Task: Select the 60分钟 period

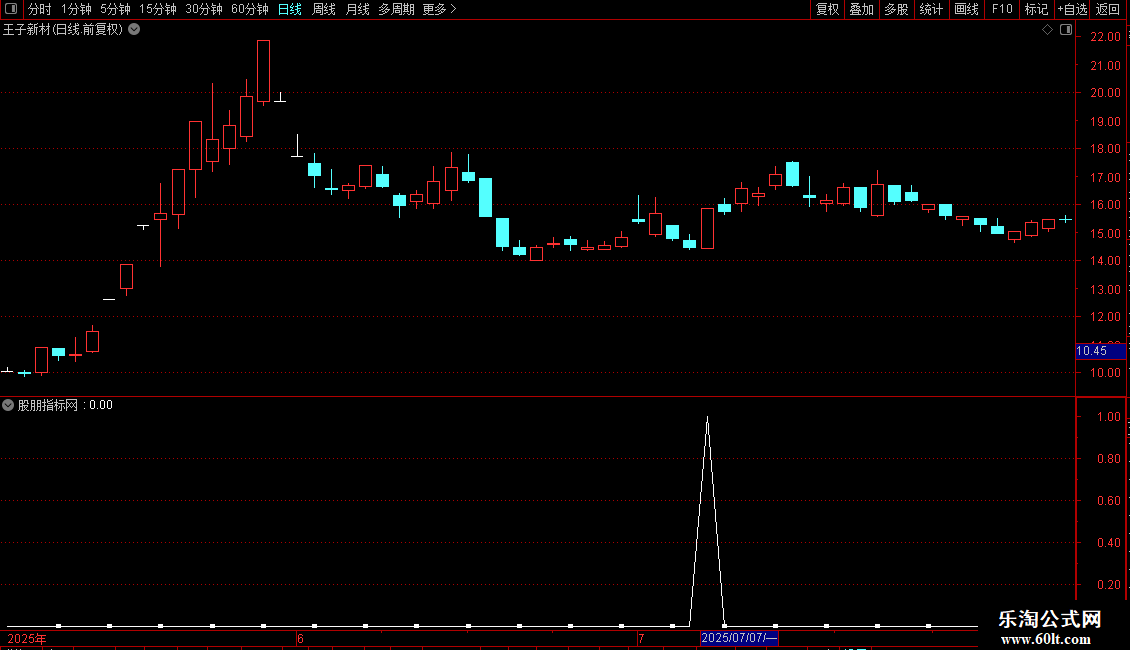Action: tap(250, 9)
